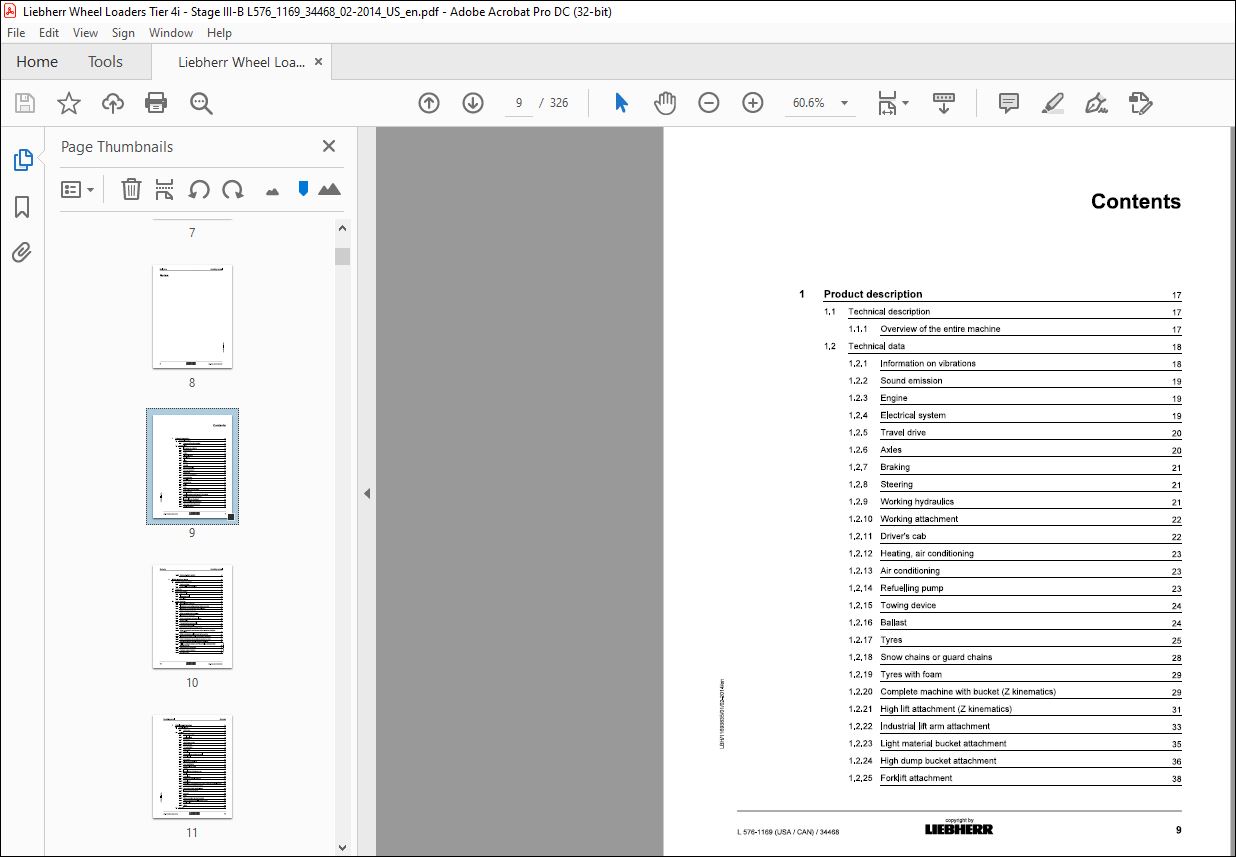Open 'High dump bucket attachment' entry
Viewport: 1236px width, 857px height.
coord(938,761)
